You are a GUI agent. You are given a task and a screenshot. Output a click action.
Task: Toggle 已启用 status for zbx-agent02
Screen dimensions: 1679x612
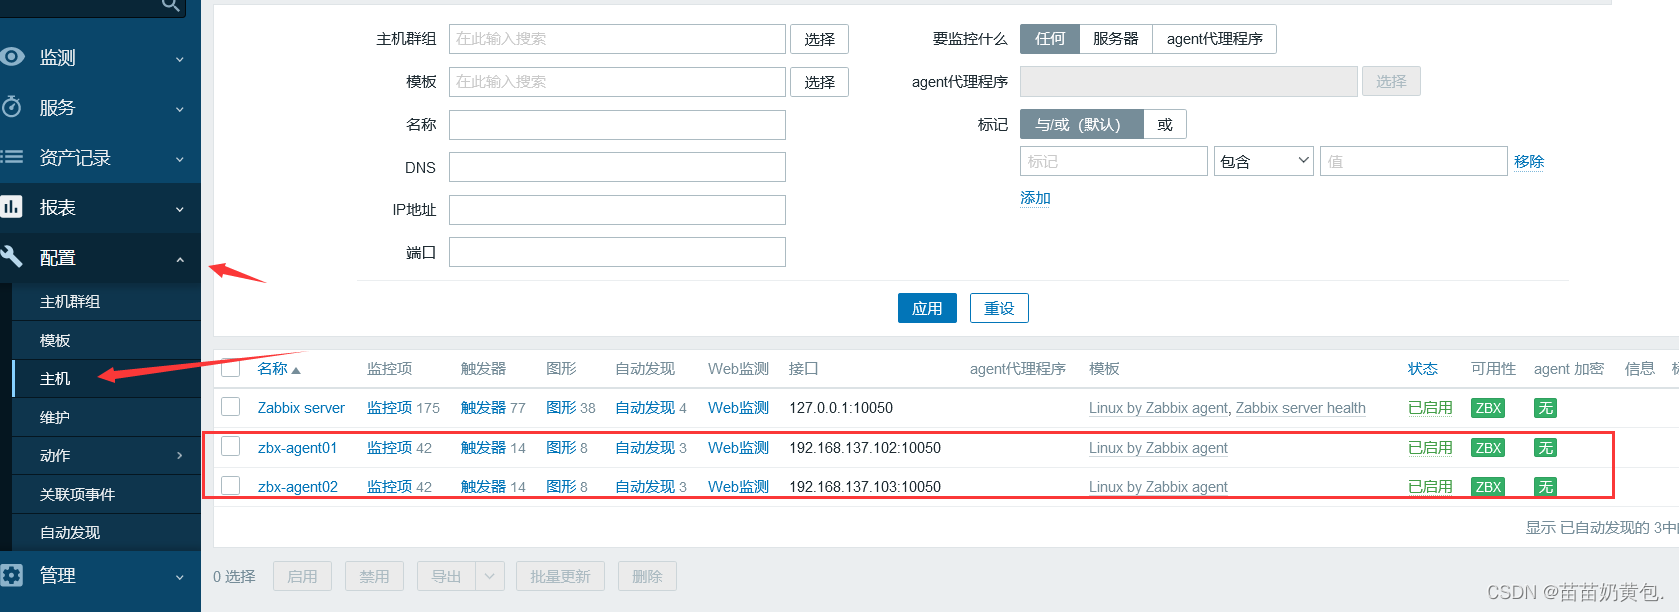coord(1430,487)
